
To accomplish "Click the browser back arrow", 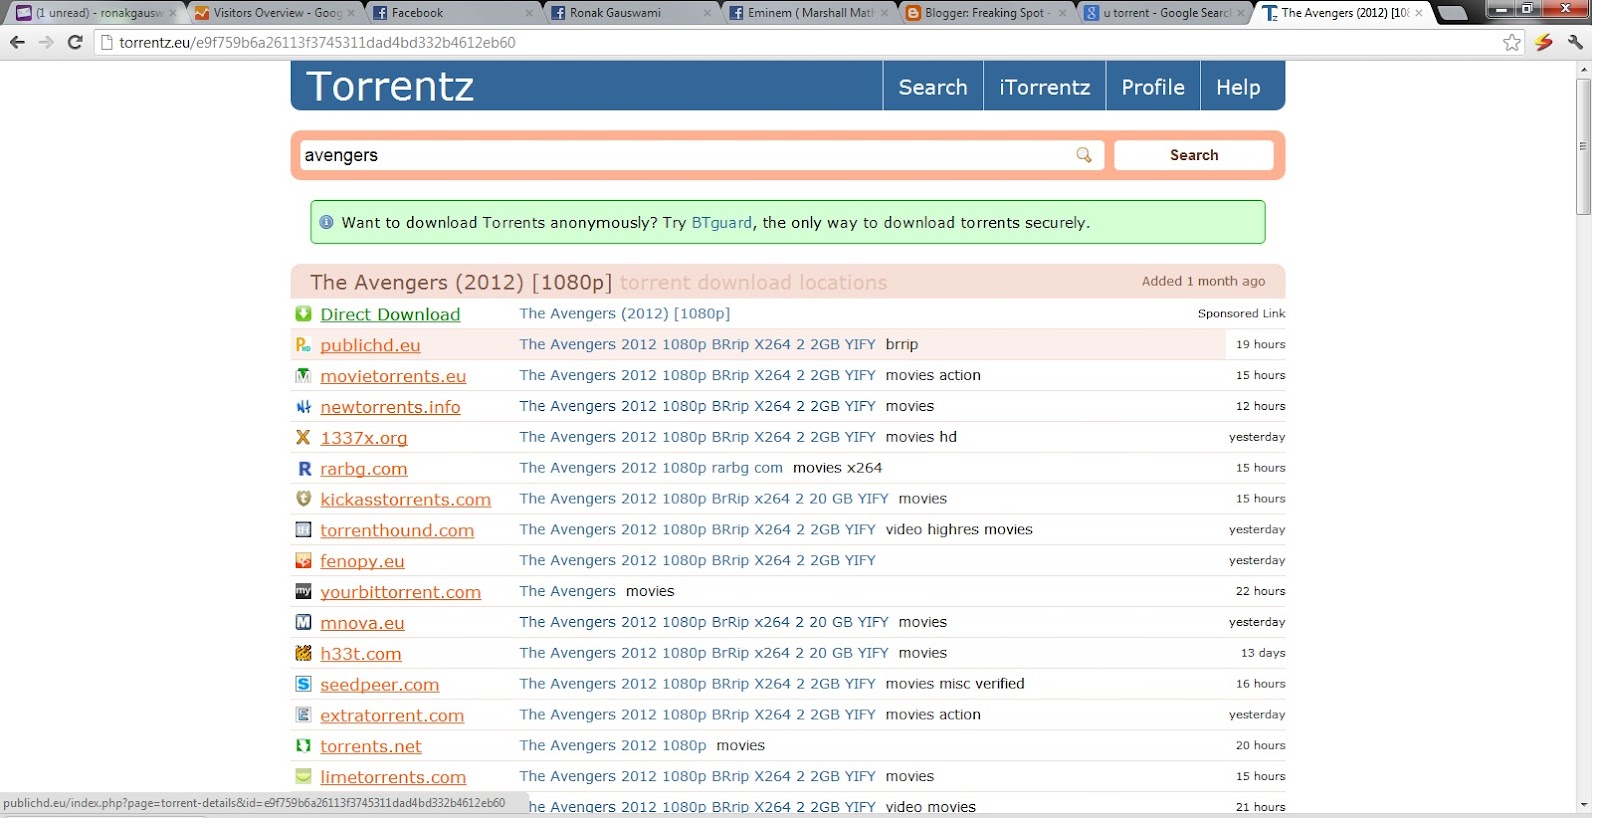I will click(x=17, y=42).
